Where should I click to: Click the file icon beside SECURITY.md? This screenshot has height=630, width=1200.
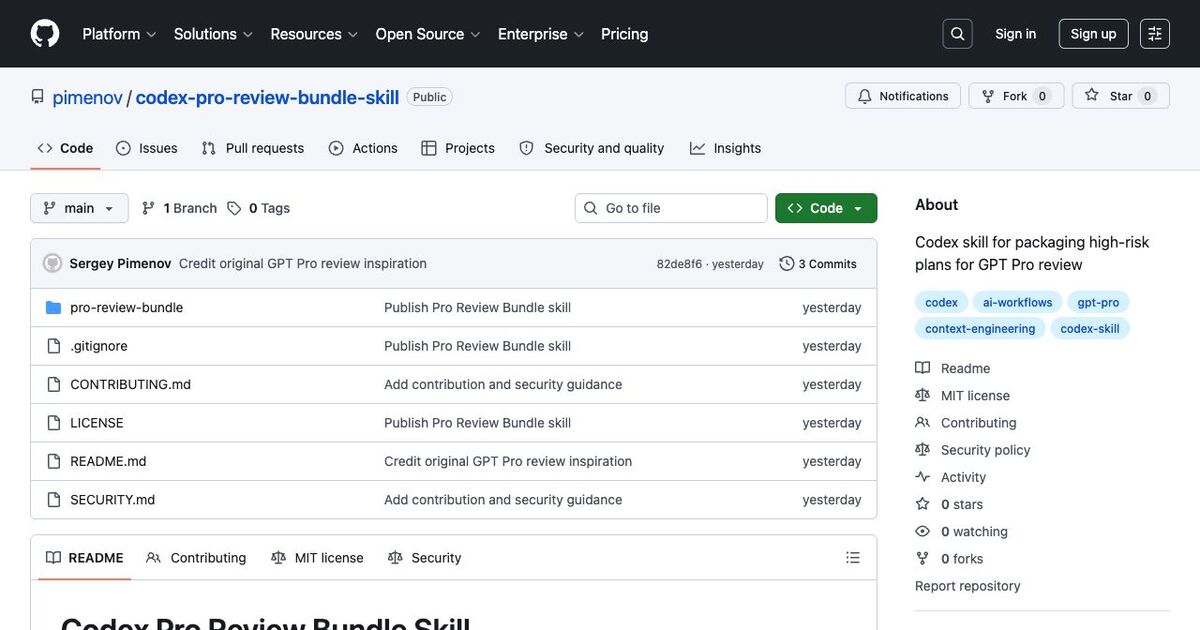pyautogui.click(x=54, y=500)
